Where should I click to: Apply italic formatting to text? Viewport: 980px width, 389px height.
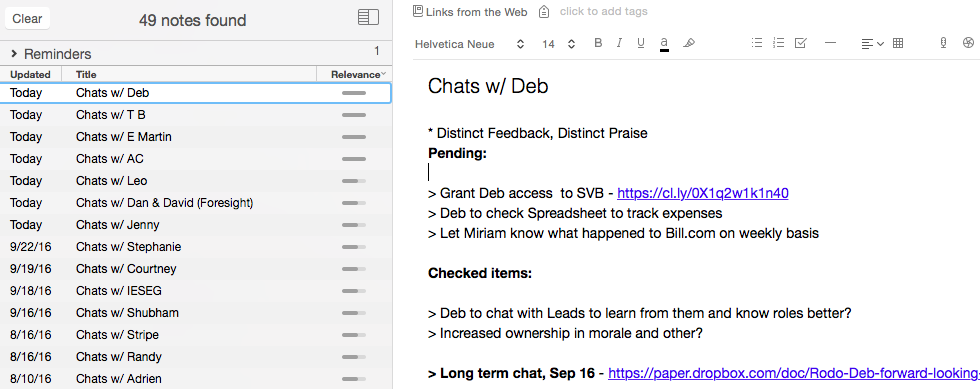(619, 43)
